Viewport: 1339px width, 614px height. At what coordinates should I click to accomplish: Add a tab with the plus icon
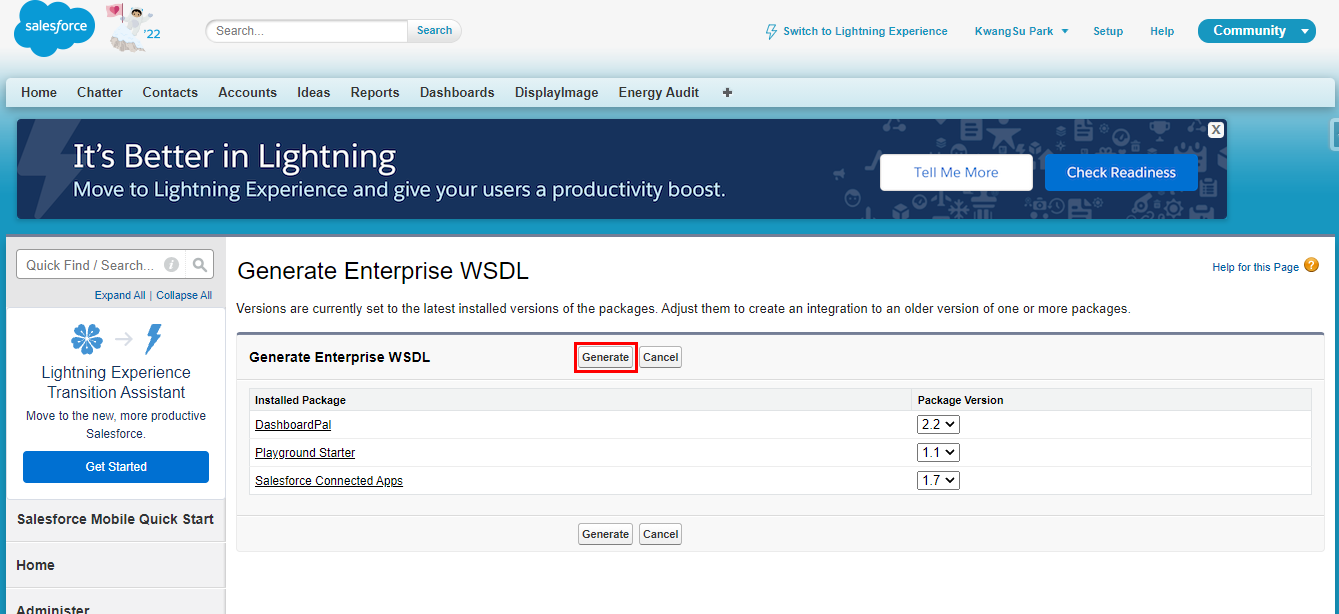(727, 92)
